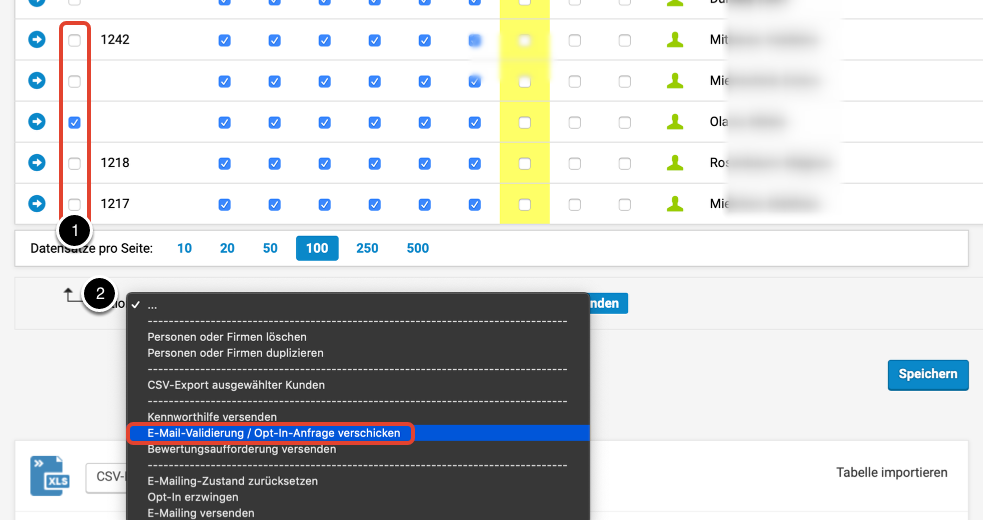
Task: Choose 'Personen oder Firmen löschen' menu entry
Action: [227, 337]
